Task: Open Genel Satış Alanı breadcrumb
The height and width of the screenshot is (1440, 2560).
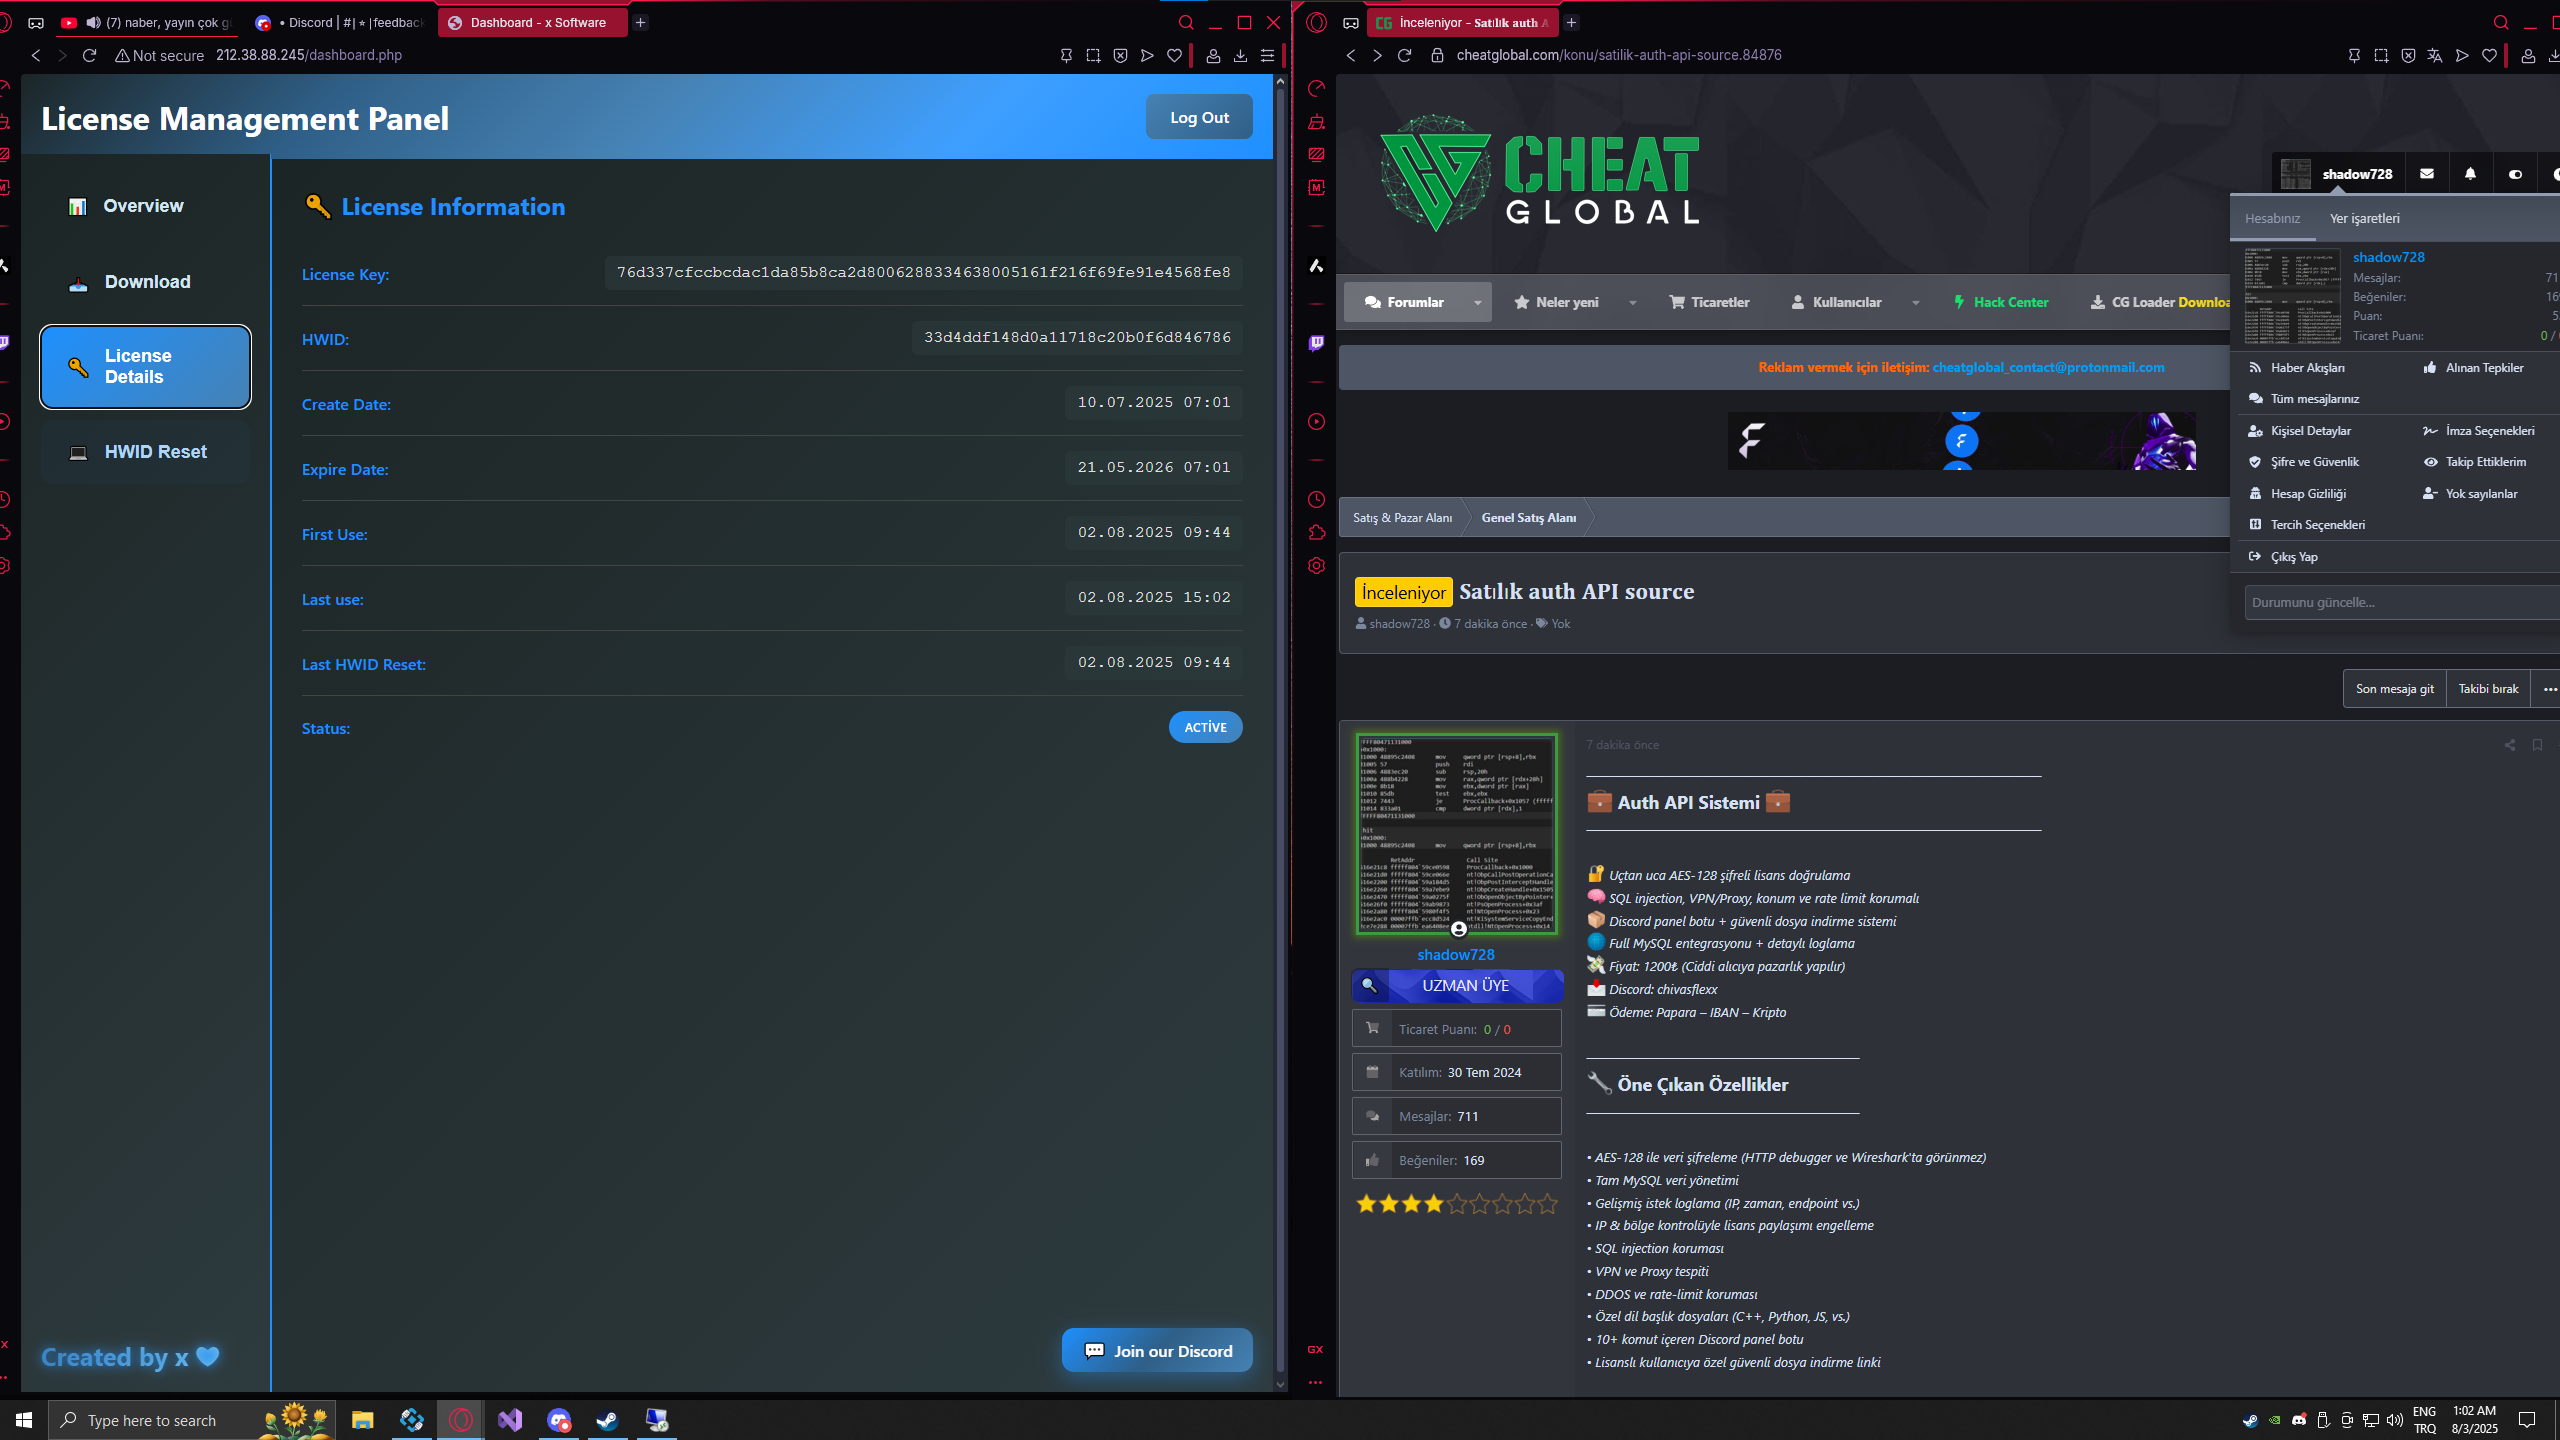Action: pos(1528,518)
